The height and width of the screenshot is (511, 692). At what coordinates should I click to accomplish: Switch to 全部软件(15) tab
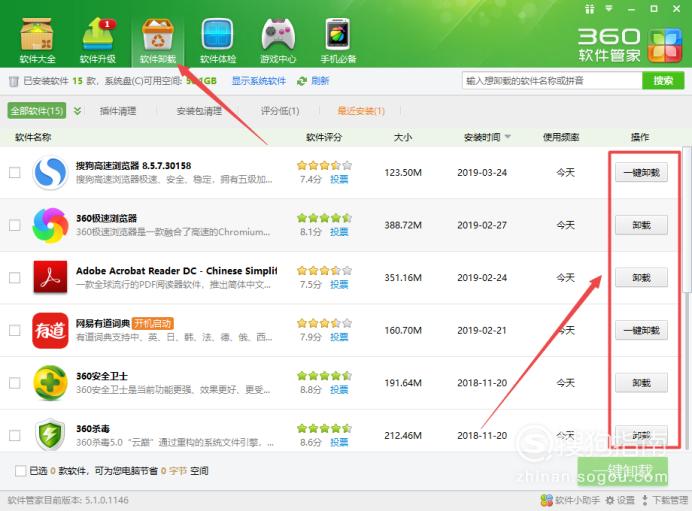[x=37, y=110]
